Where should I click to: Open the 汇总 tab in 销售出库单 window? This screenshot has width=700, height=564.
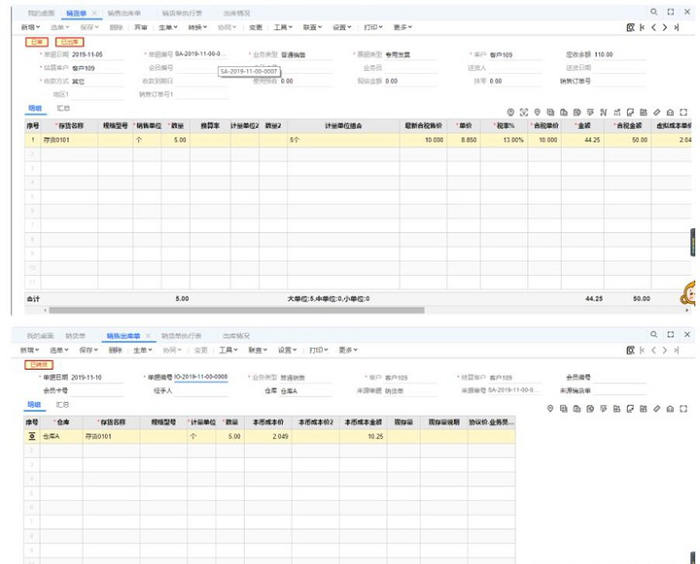(x=61, y=405)
